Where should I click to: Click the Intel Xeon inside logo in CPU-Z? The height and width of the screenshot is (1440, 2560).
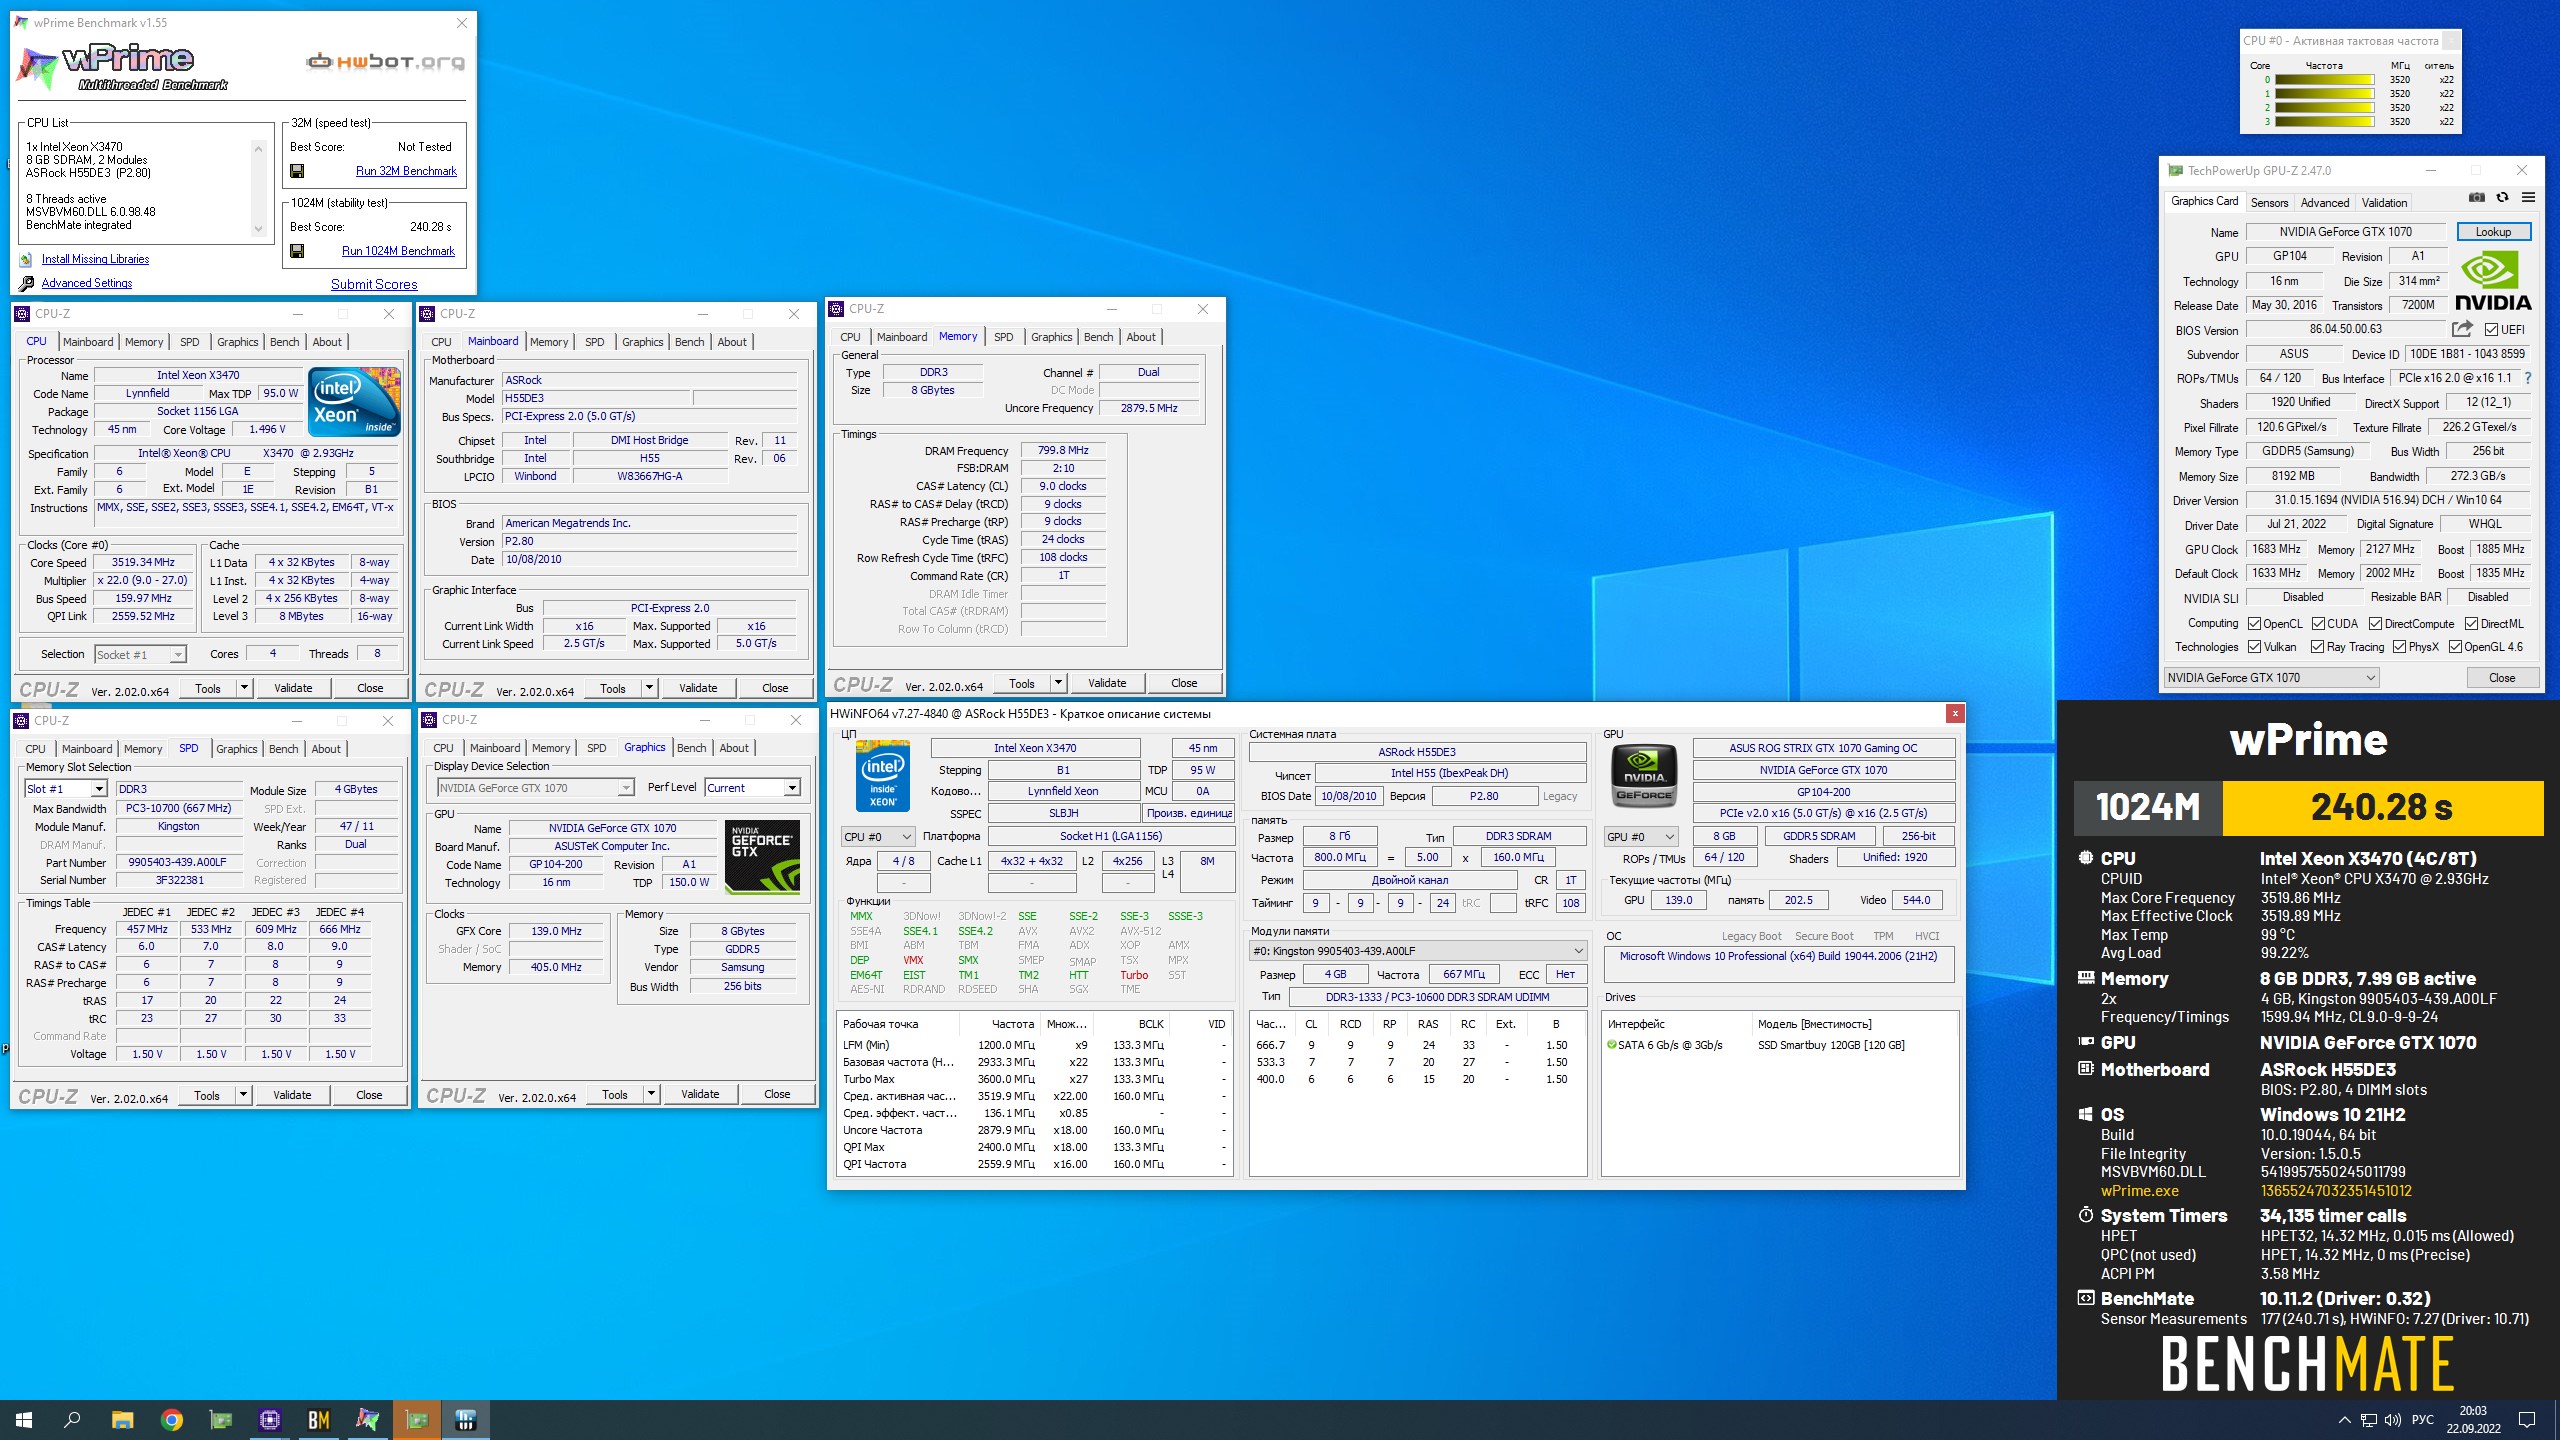(x=355, y=401)
